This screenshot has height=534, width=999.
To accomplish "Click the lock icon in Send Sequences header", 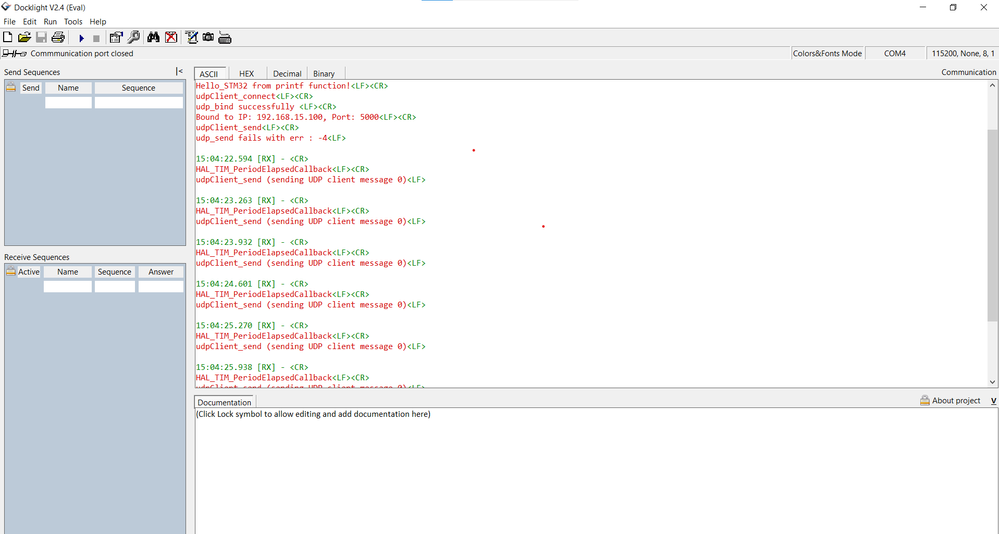I will point(11,88).
